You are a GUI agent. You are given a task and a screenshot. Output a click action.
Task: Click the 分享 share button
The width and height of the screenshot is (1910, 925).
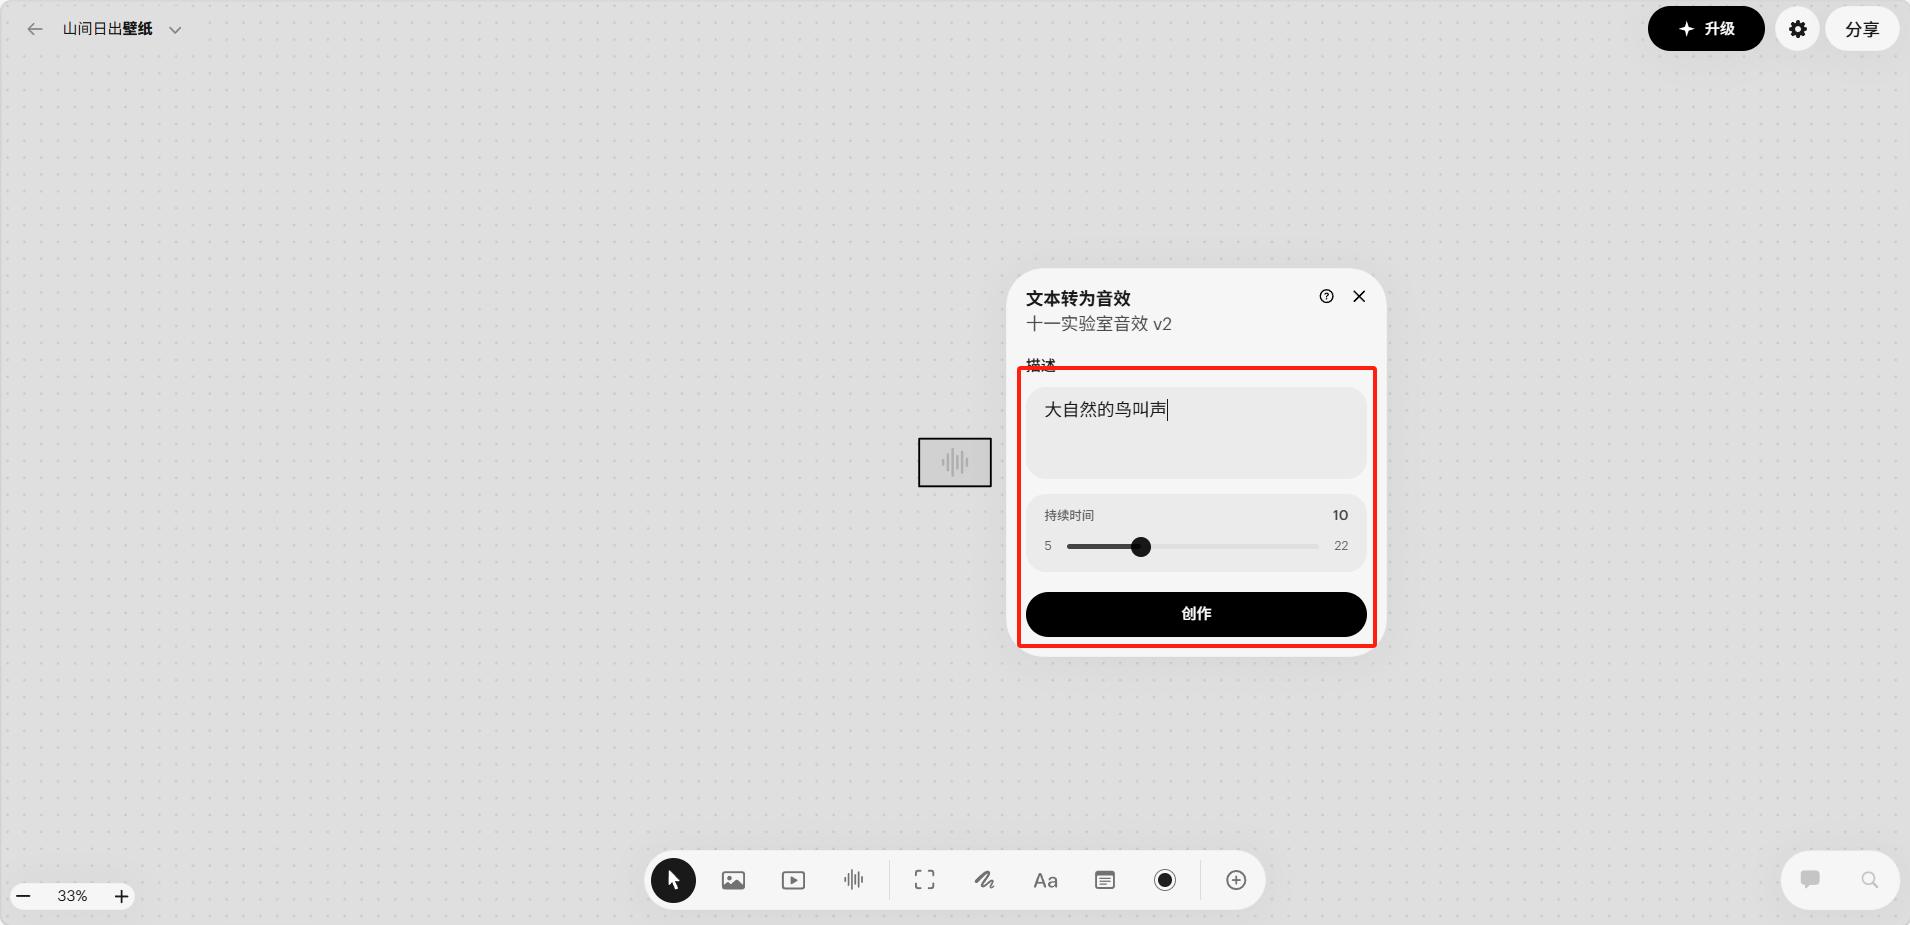coord(1861,29)
